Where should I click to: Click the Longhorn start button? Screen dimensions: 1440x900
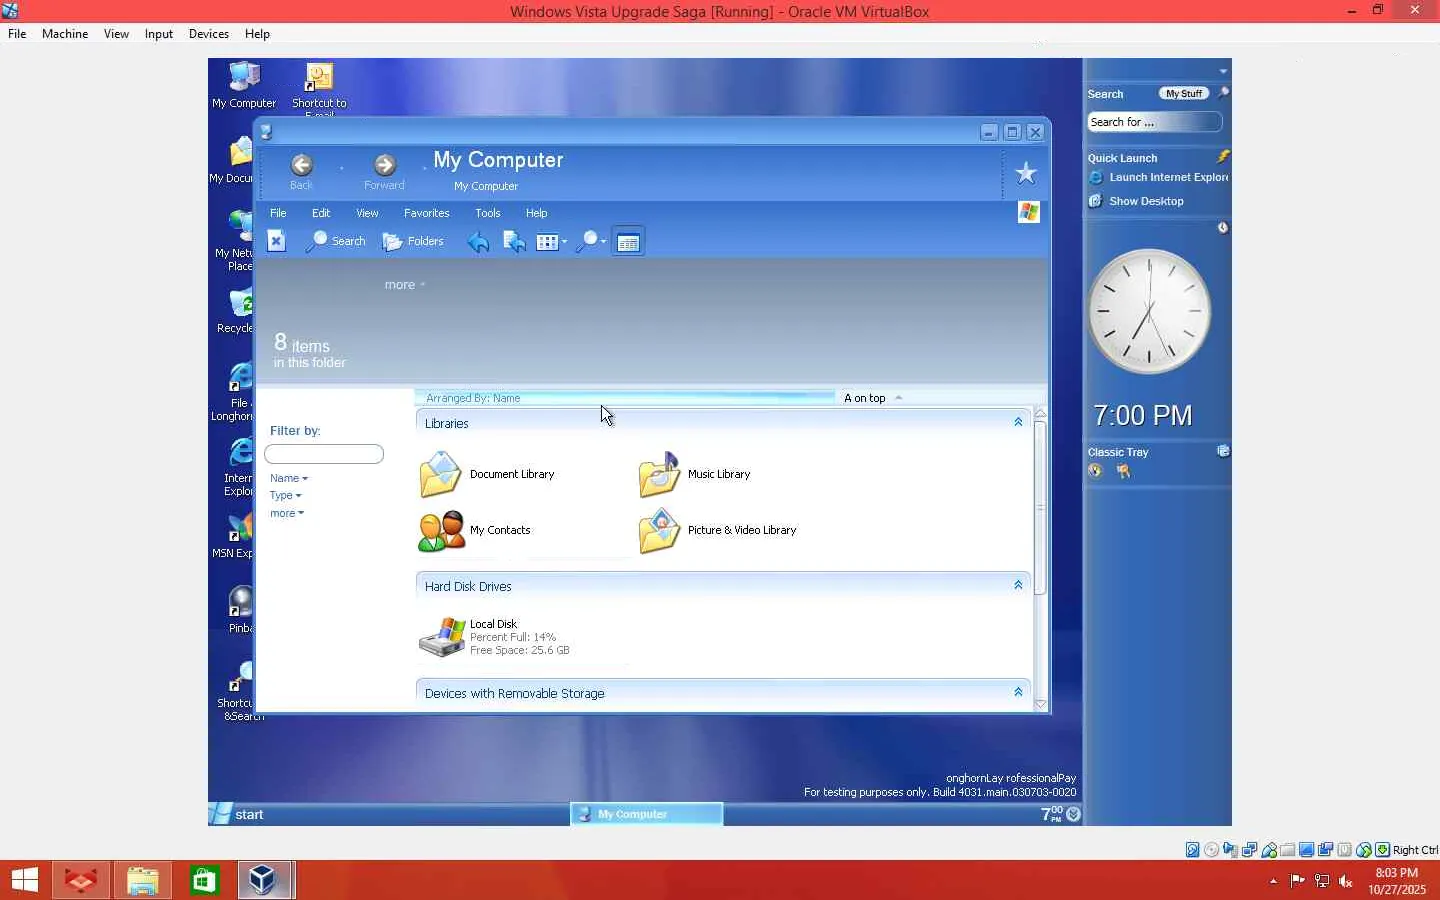pos(238,814)
